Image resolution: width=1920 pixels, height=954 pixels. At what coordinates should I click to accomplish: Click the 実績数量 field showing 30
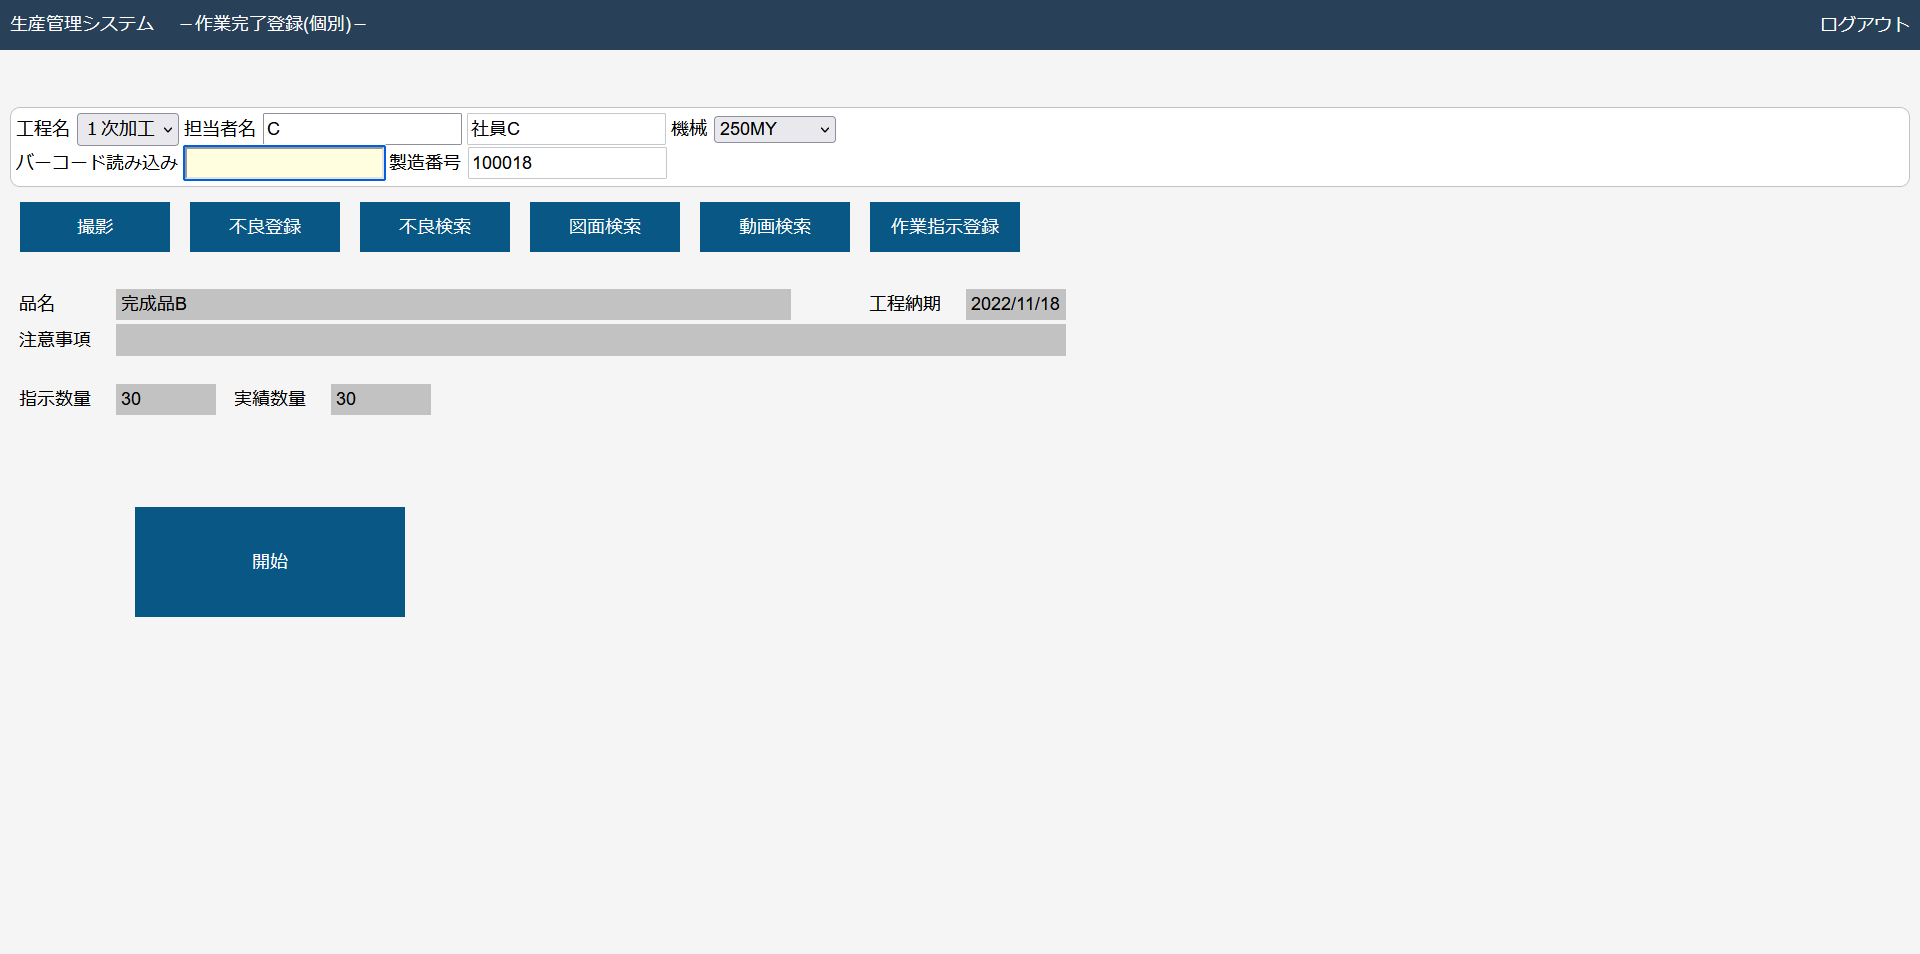(380, 399)
